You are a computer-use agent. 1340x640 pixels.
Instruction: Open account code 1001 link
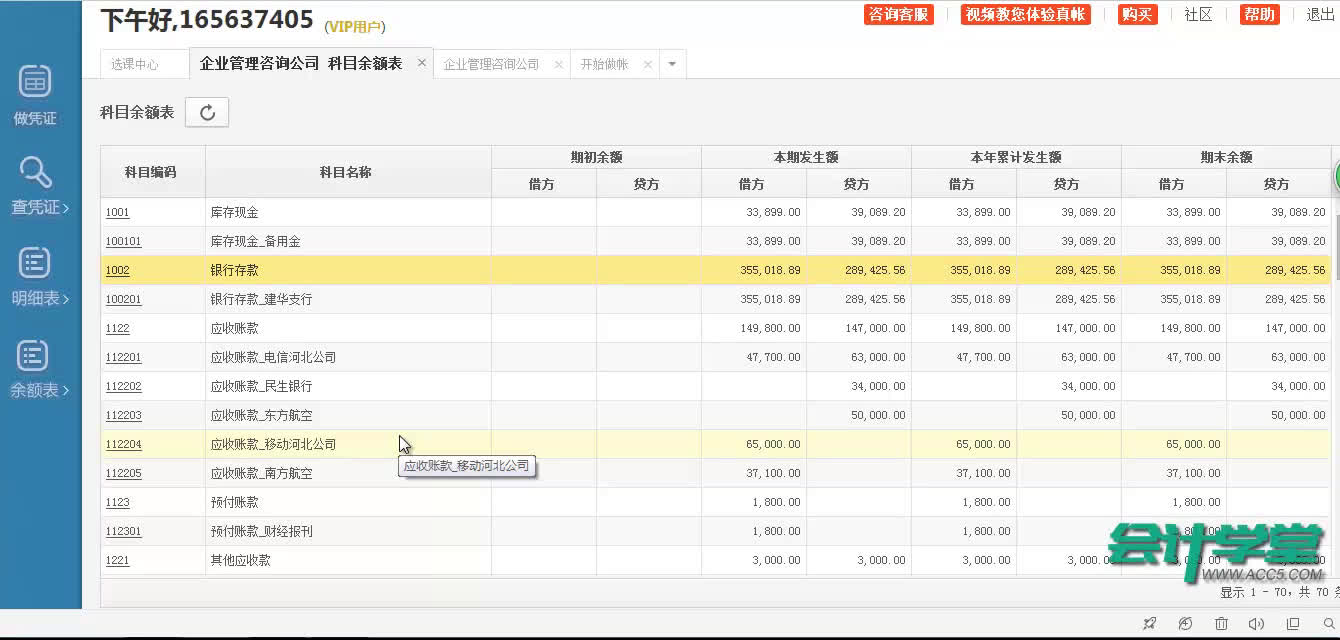coord(117,212)
